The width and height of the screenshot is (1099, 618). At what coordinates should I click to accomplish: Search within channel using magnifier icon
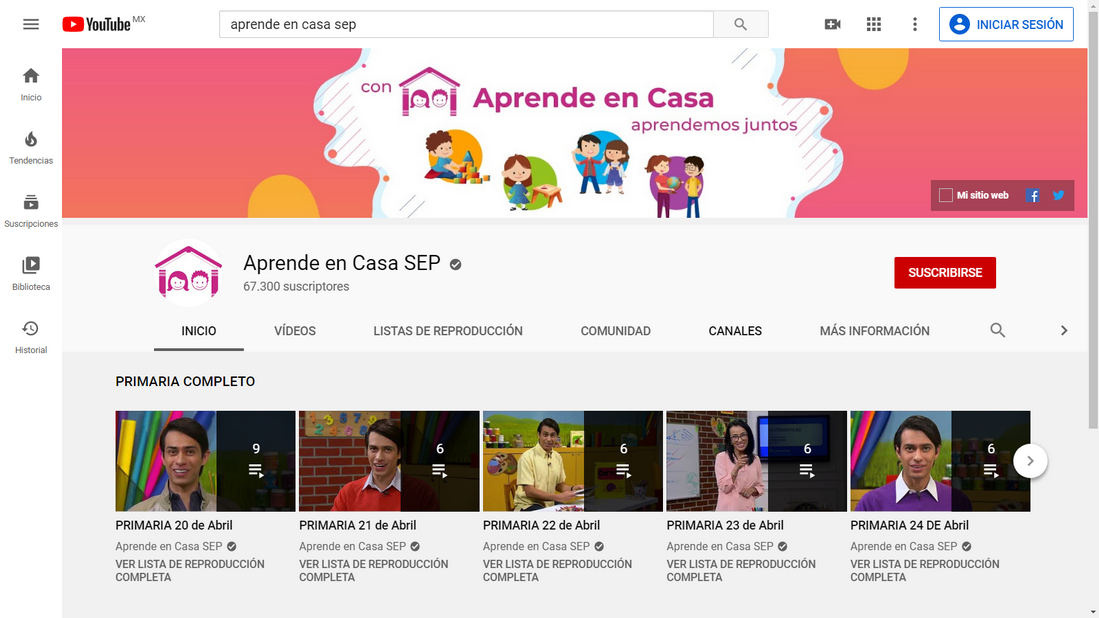coord(997,330)
